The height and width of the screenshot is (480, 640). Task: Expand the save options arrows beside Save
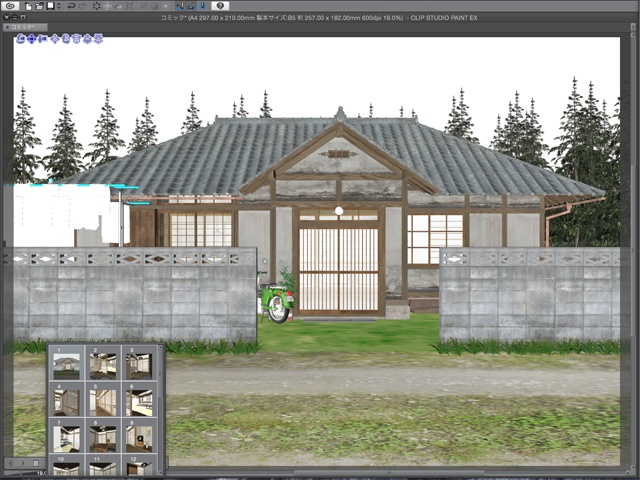tap(59, 6)
